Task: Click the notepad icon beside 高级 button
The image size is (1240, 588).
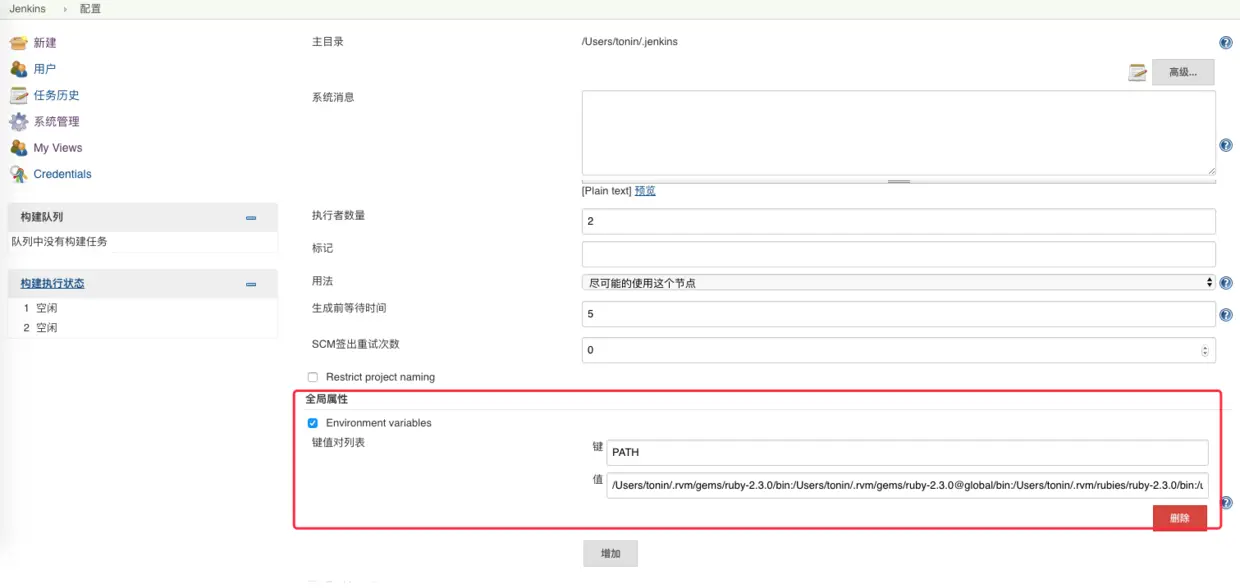Action: click(1138, 72)
